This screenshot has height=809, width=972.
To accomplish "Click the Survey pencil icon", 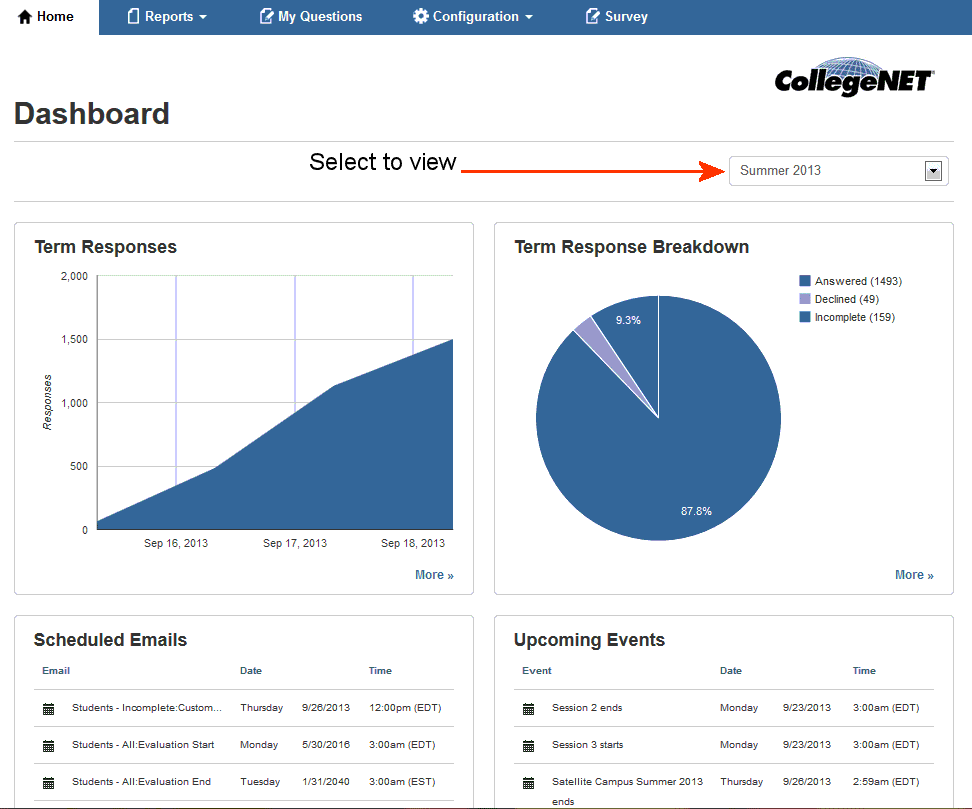I will 593,16.
